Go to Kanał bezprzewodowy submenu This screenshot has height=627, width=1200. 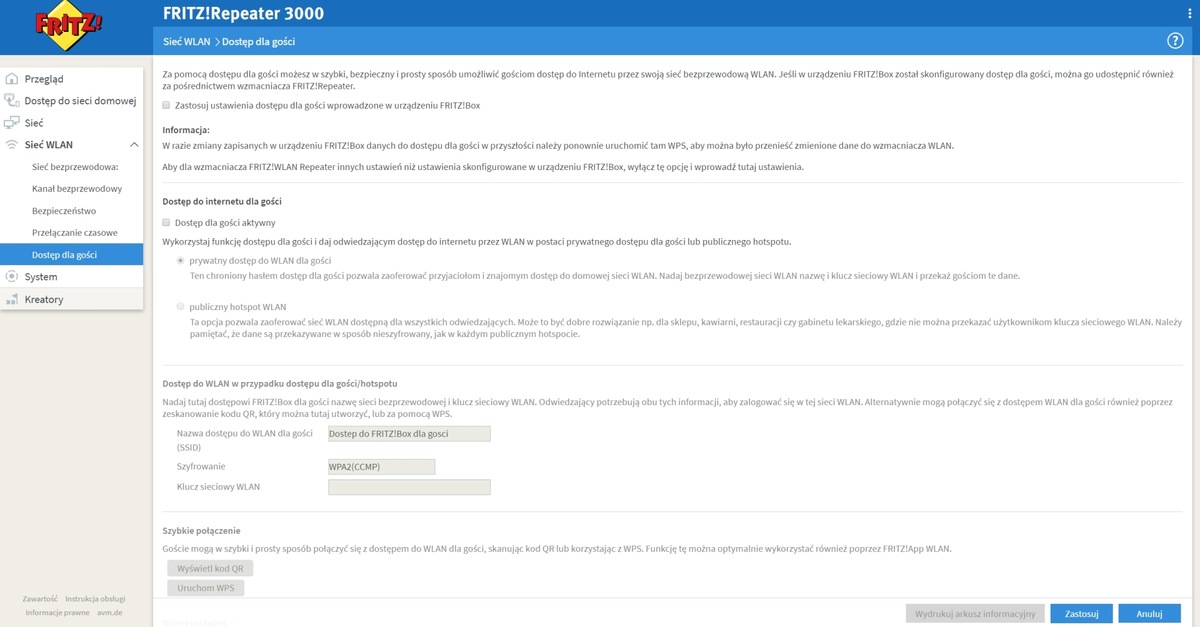(x=77, y=189)
